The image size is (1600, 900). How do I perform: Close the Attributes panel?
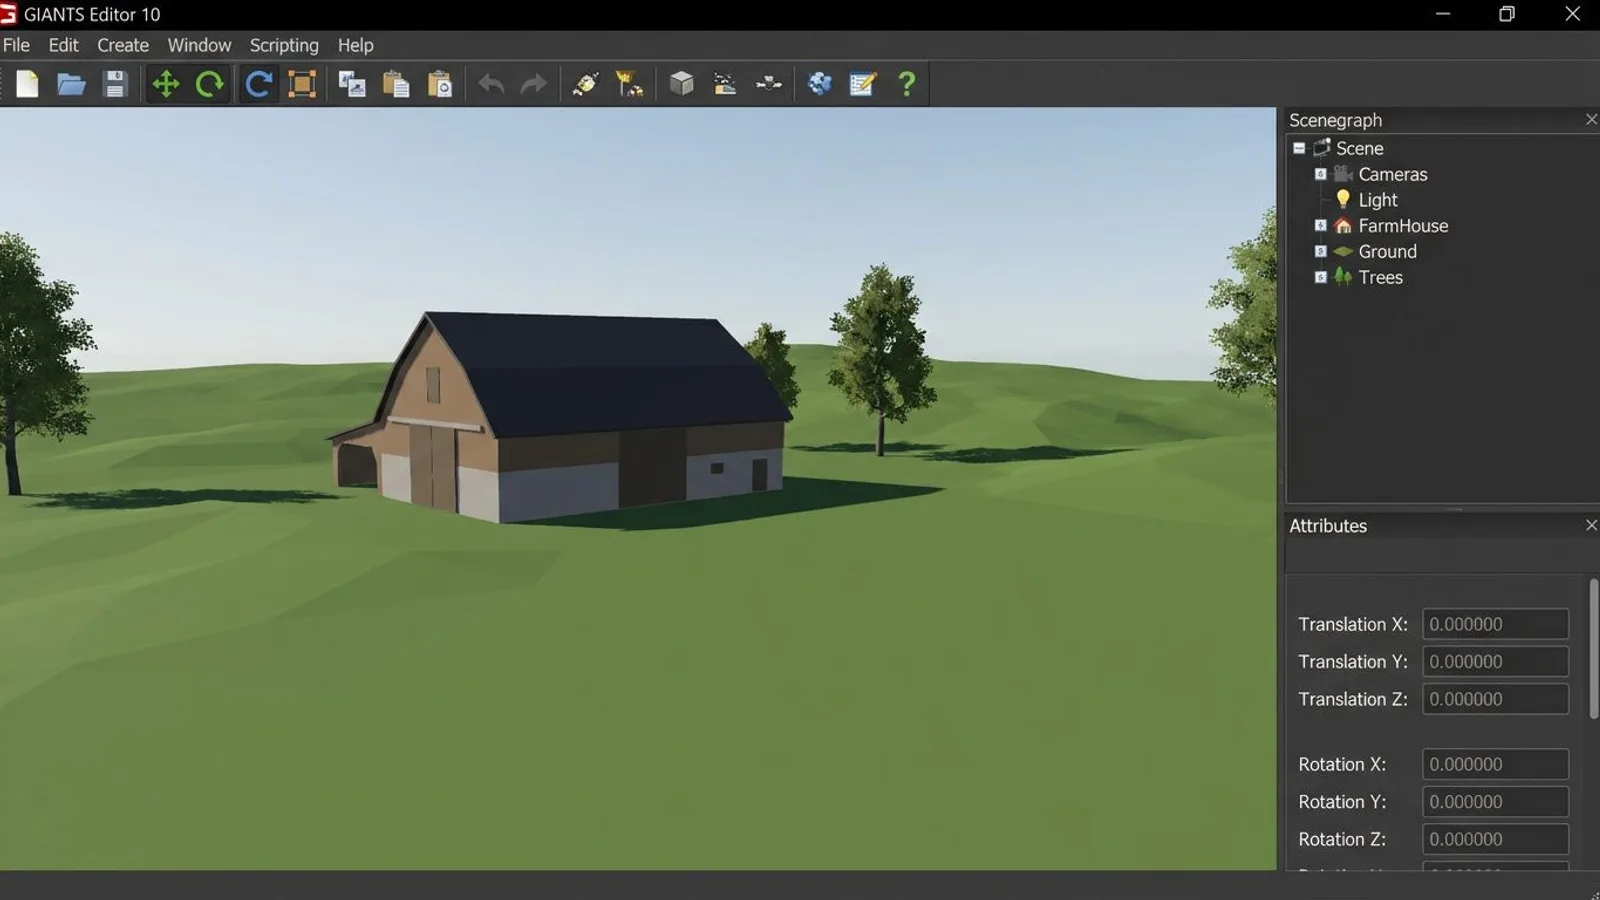tap(1590, 525)
